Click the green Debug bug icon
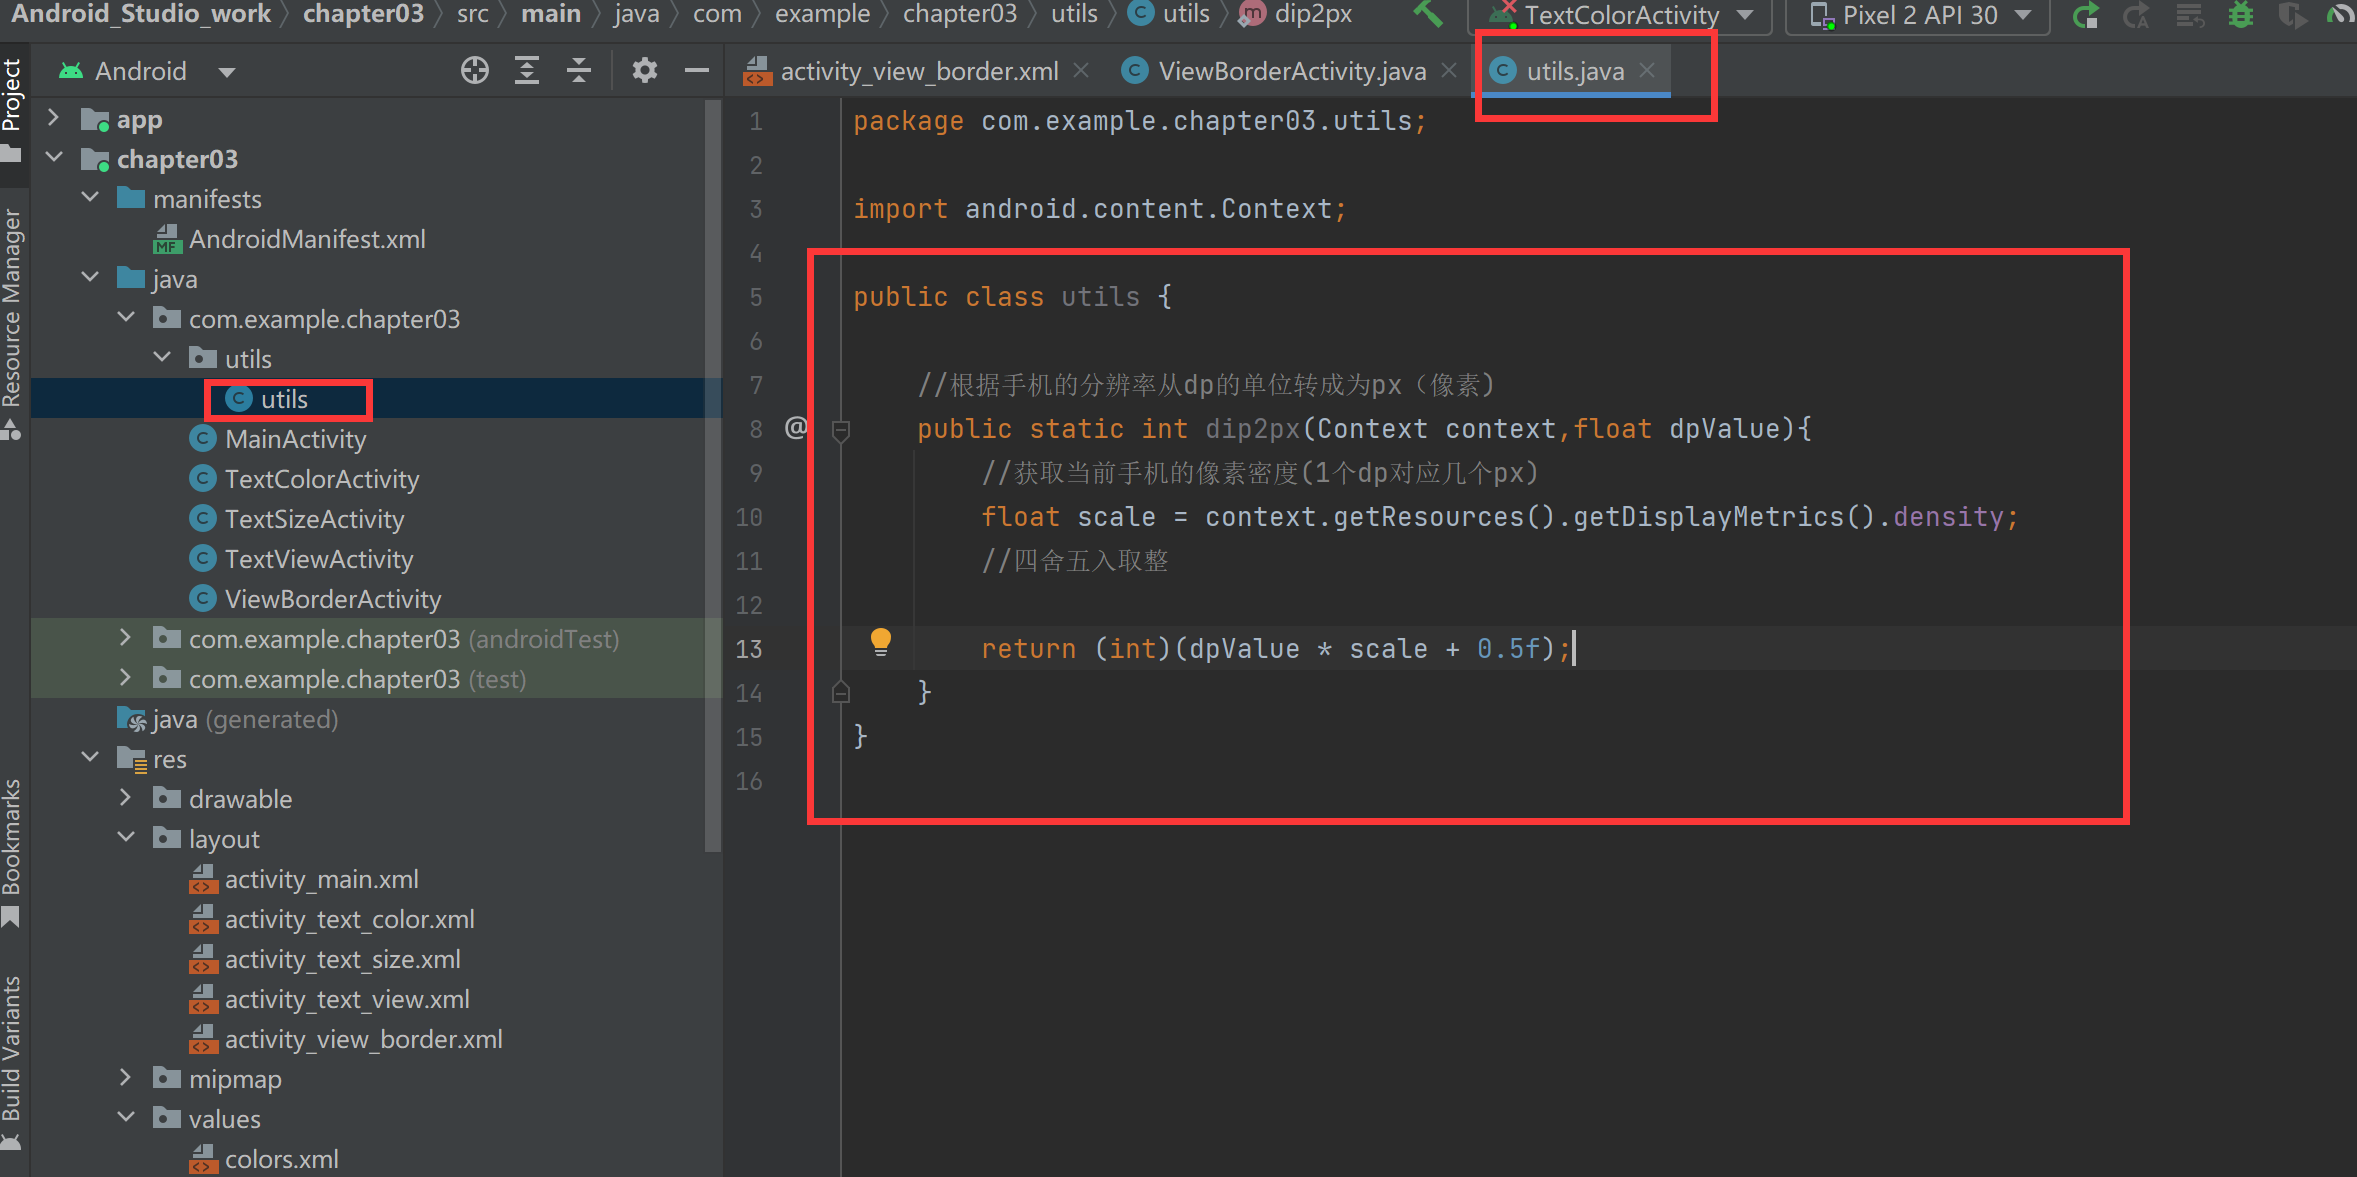The image size is (2357, 1177). click(x=2241, y=16)
